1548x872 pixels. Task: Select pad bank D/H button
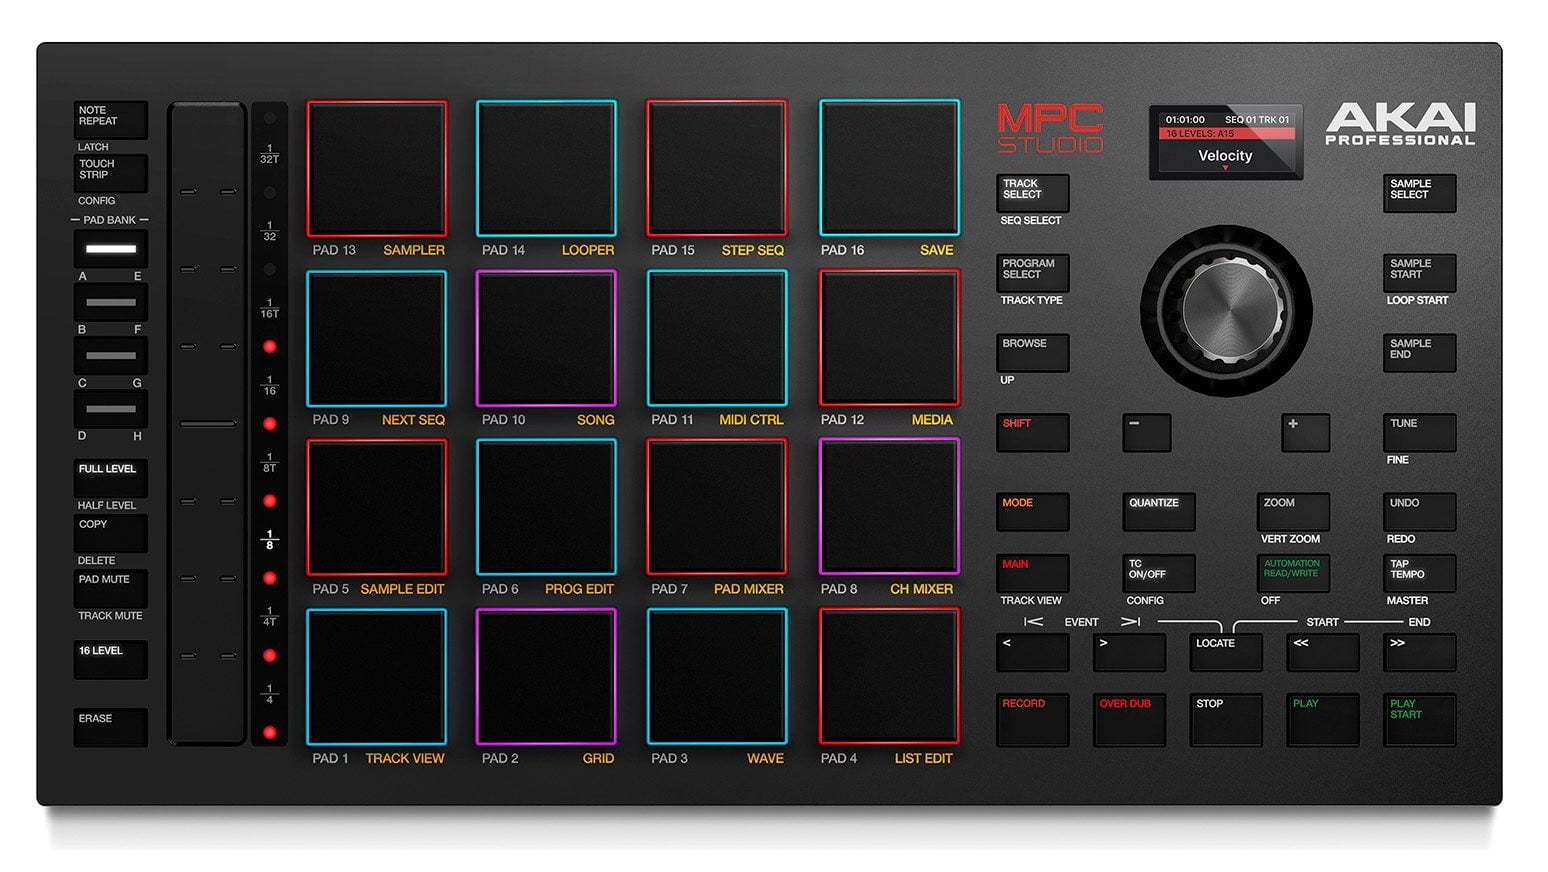tap(110, 409)
